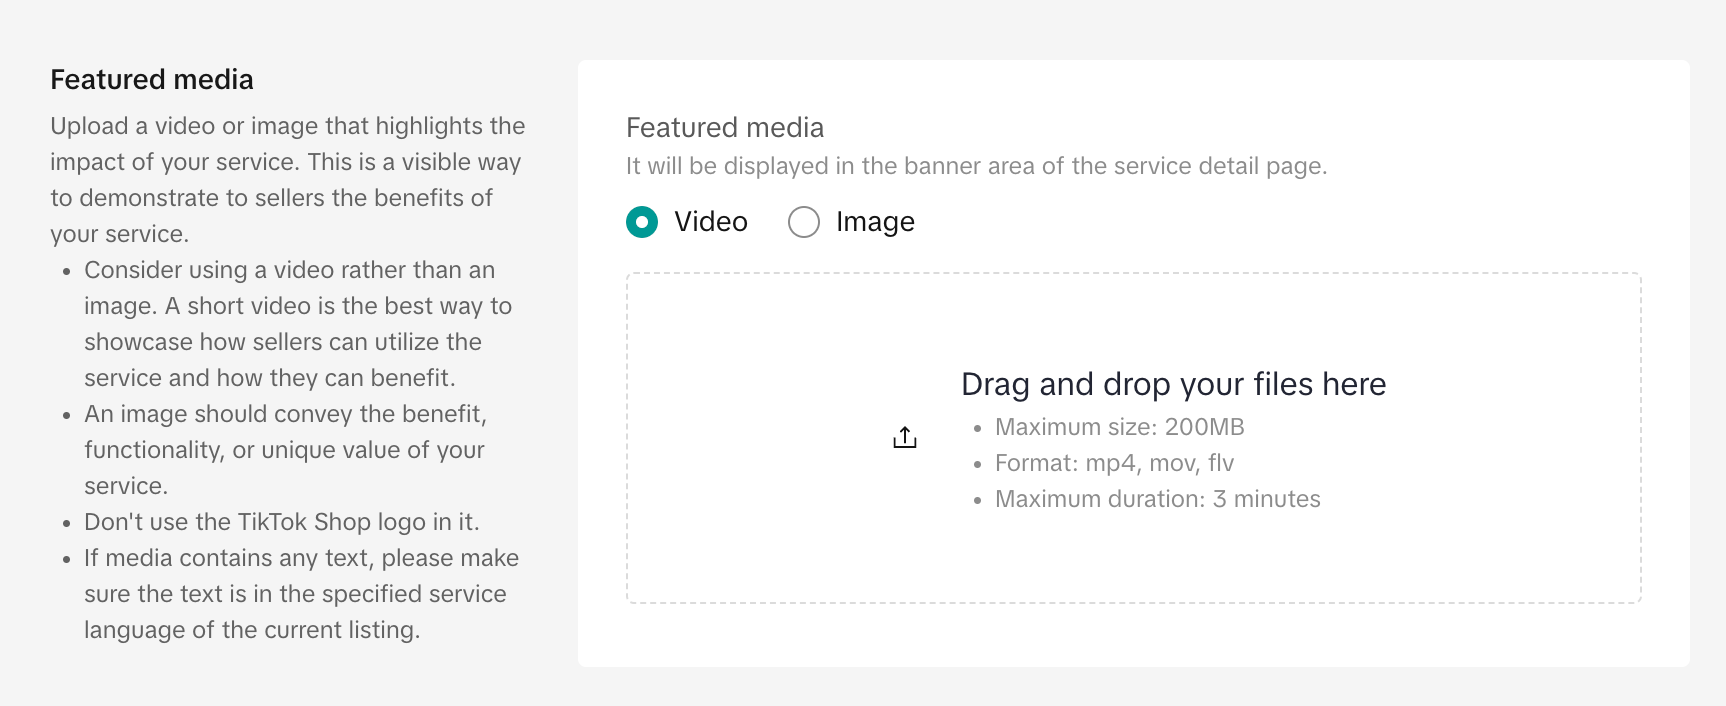
Task: Click the 'Don't use the TikTok Shop logo' tip
Action: pos(282,522)
